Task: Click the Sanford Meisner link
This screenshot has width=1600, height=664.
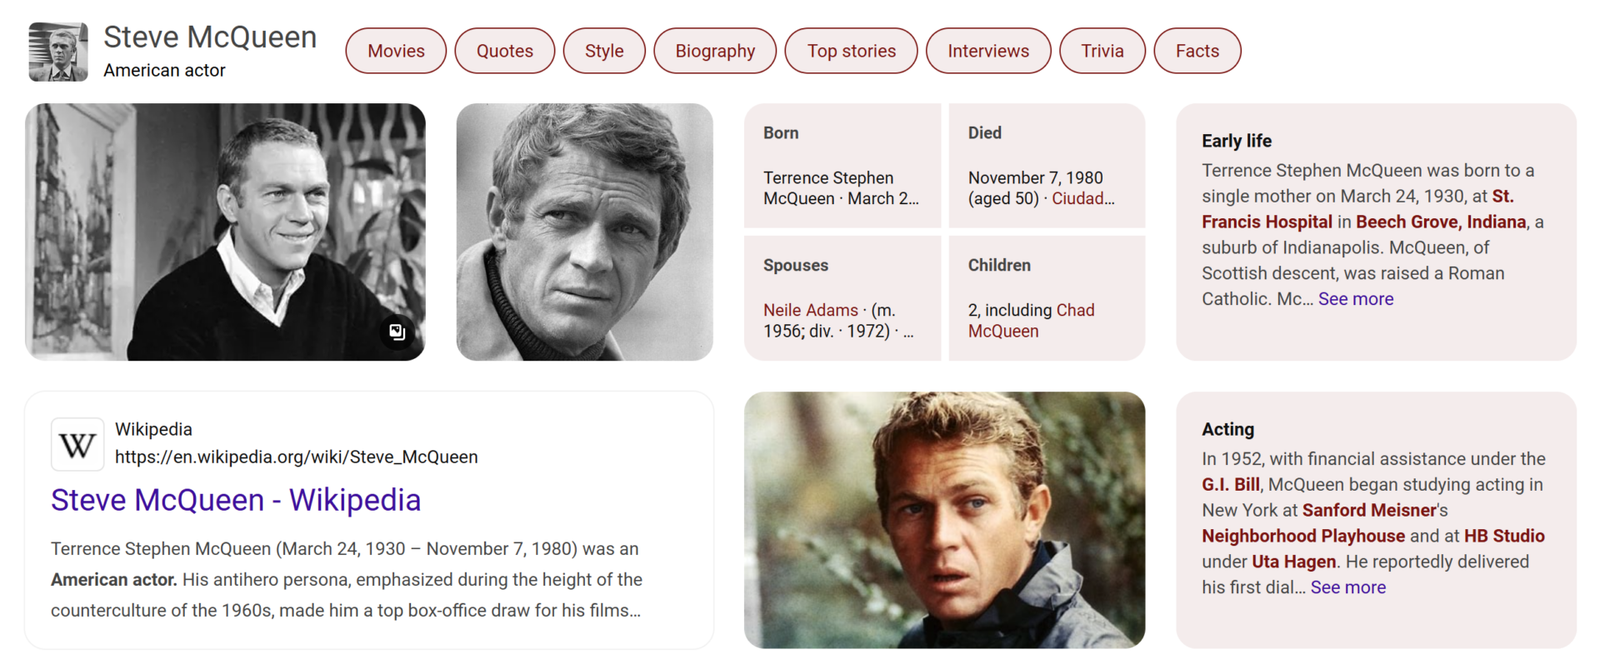Action: [1368, 510]
